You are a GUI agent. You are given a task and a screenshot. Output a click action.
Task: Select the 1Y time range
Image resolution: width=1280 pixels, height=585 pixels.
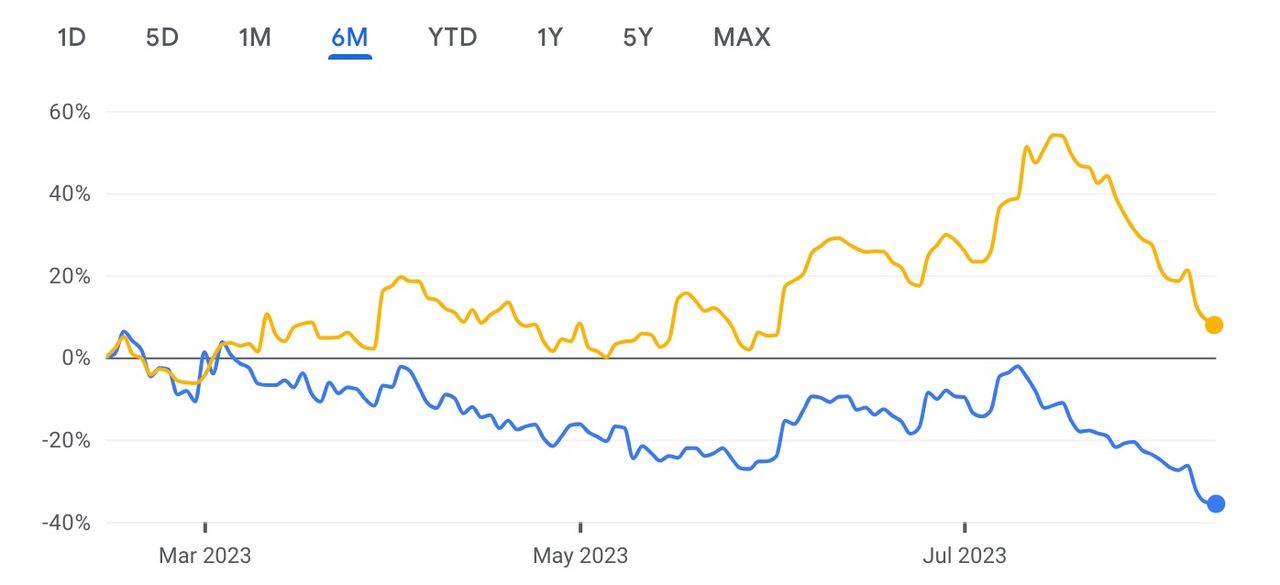pos(549,38)
